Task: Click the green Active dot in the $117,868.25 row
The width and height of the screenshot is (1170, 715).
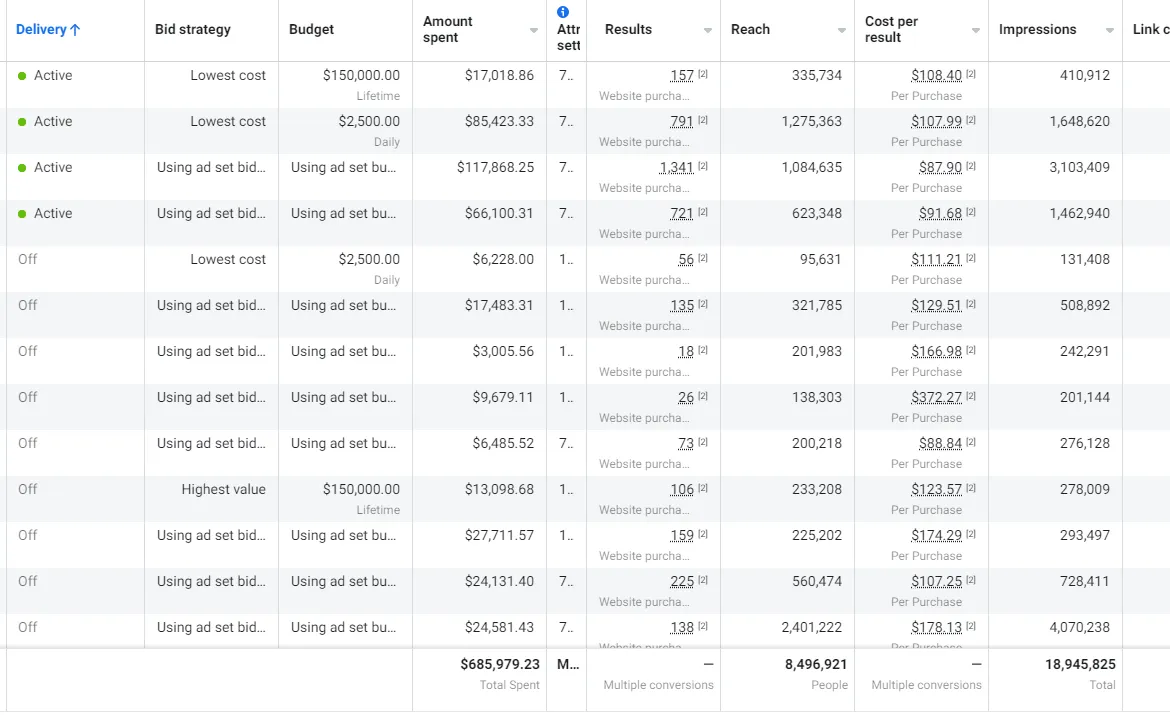Action: [22, 168]
